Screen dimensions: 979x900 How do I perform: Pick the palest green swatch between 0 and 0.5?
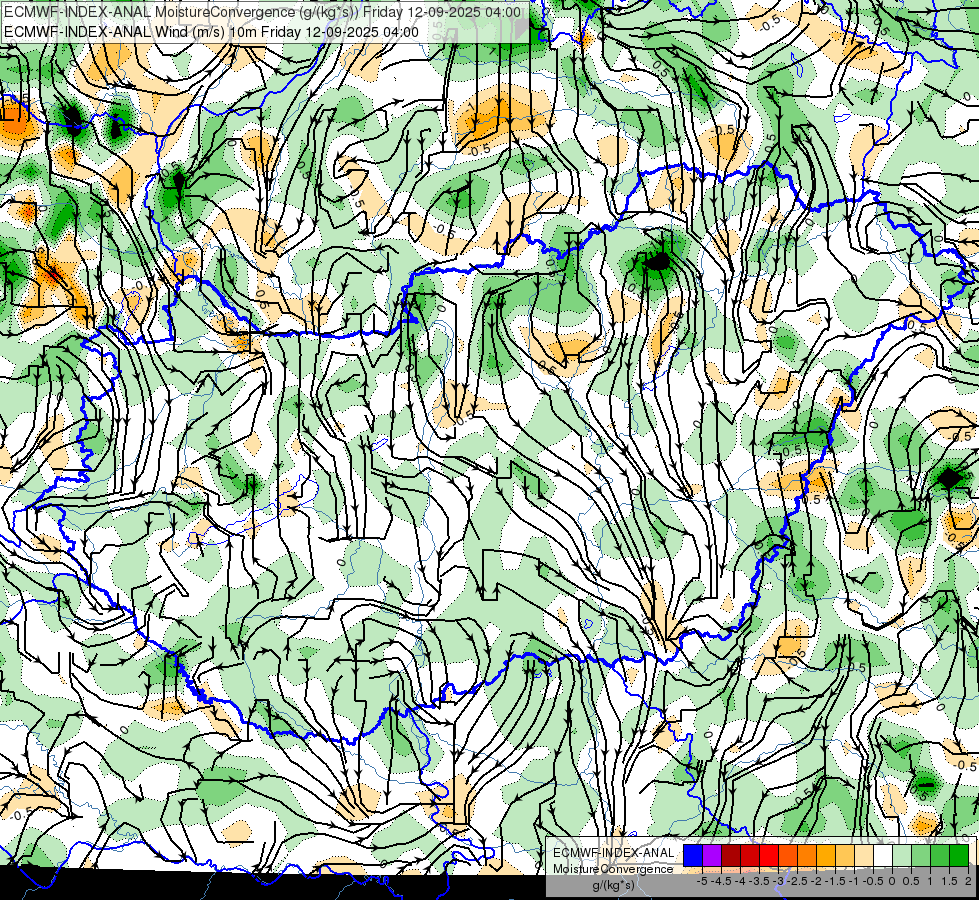(x=902, y=855)
